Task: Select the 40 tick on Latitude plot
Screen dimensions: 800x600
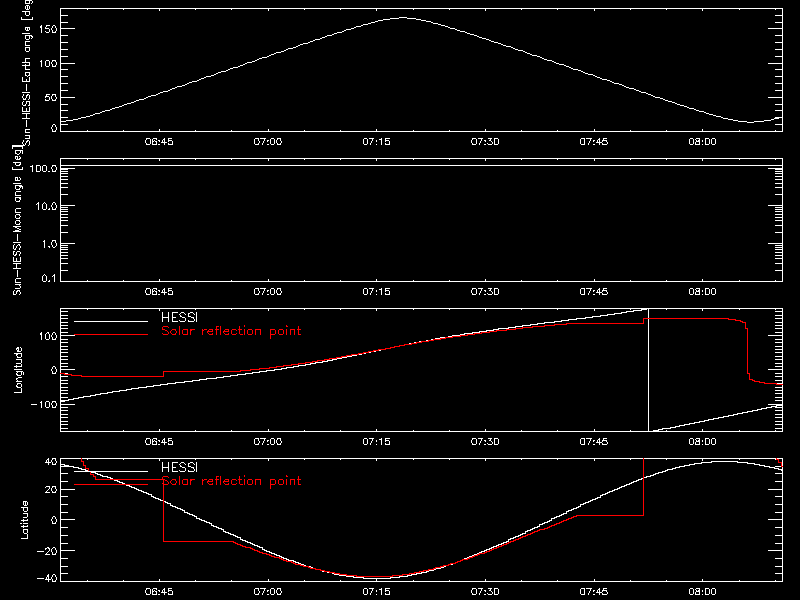Action: click(51, 462)
